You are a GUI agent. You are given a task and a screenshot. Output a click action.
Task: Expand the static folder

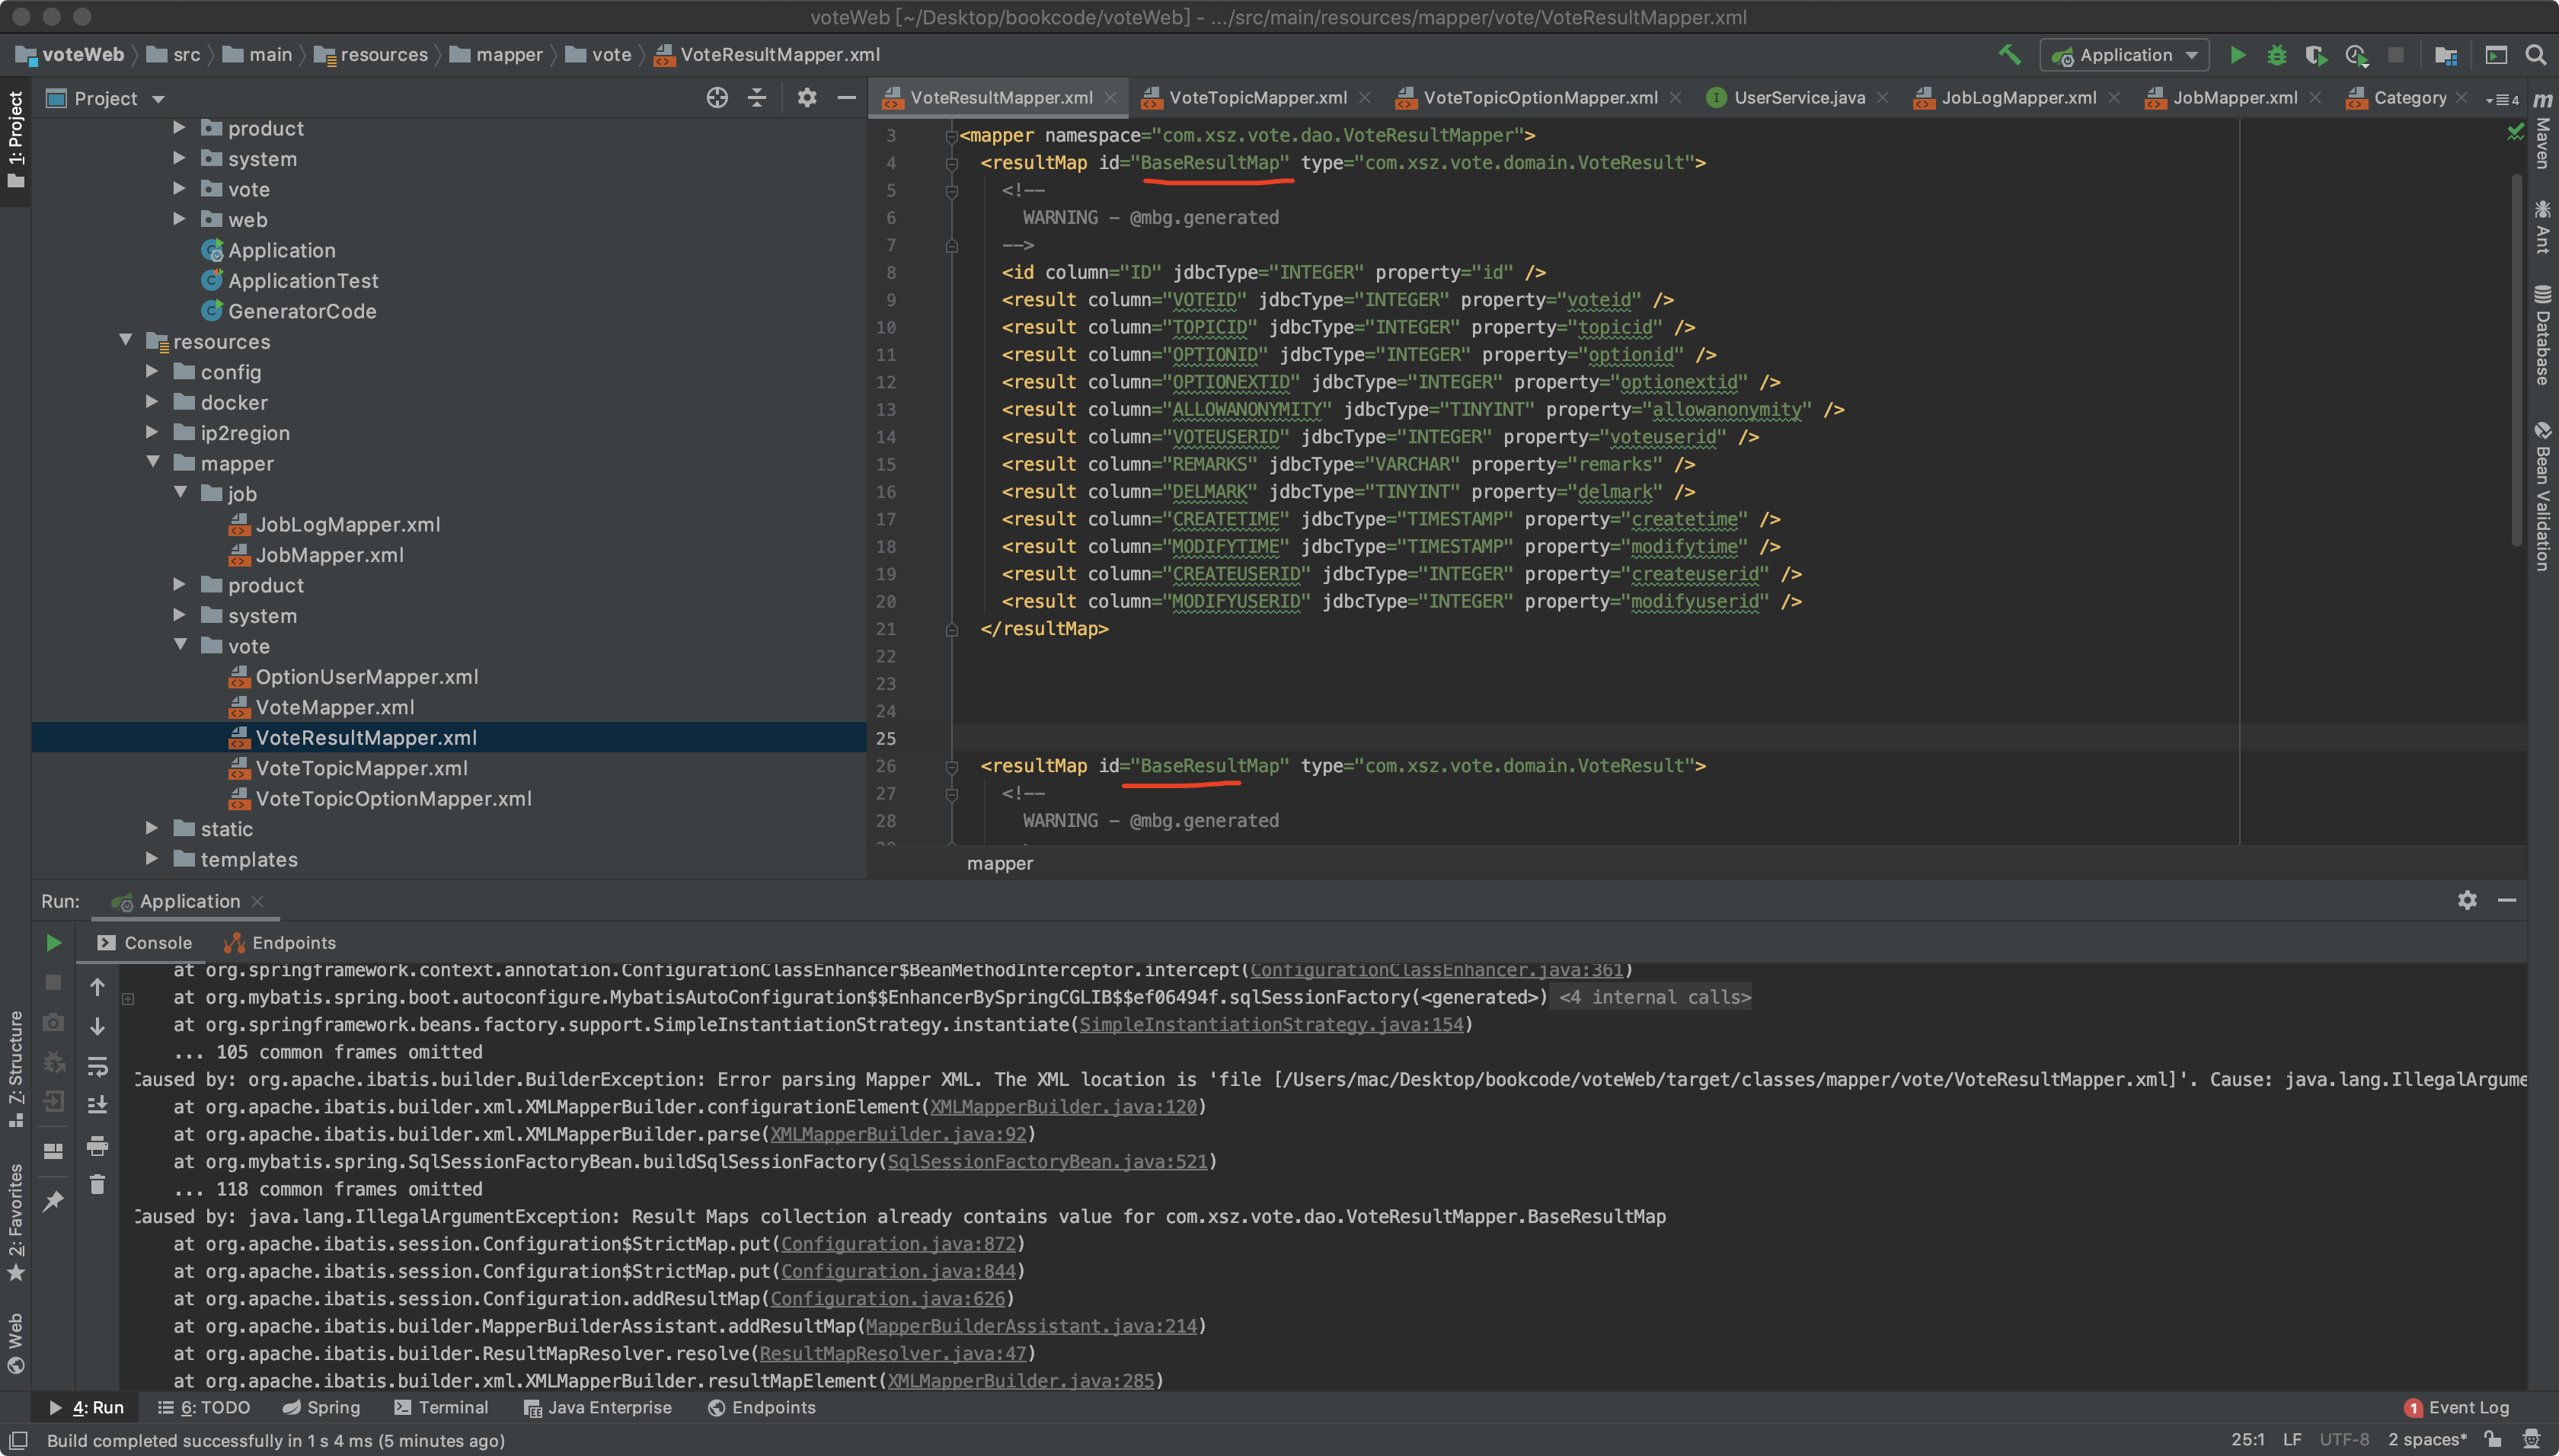coord(152,828)
